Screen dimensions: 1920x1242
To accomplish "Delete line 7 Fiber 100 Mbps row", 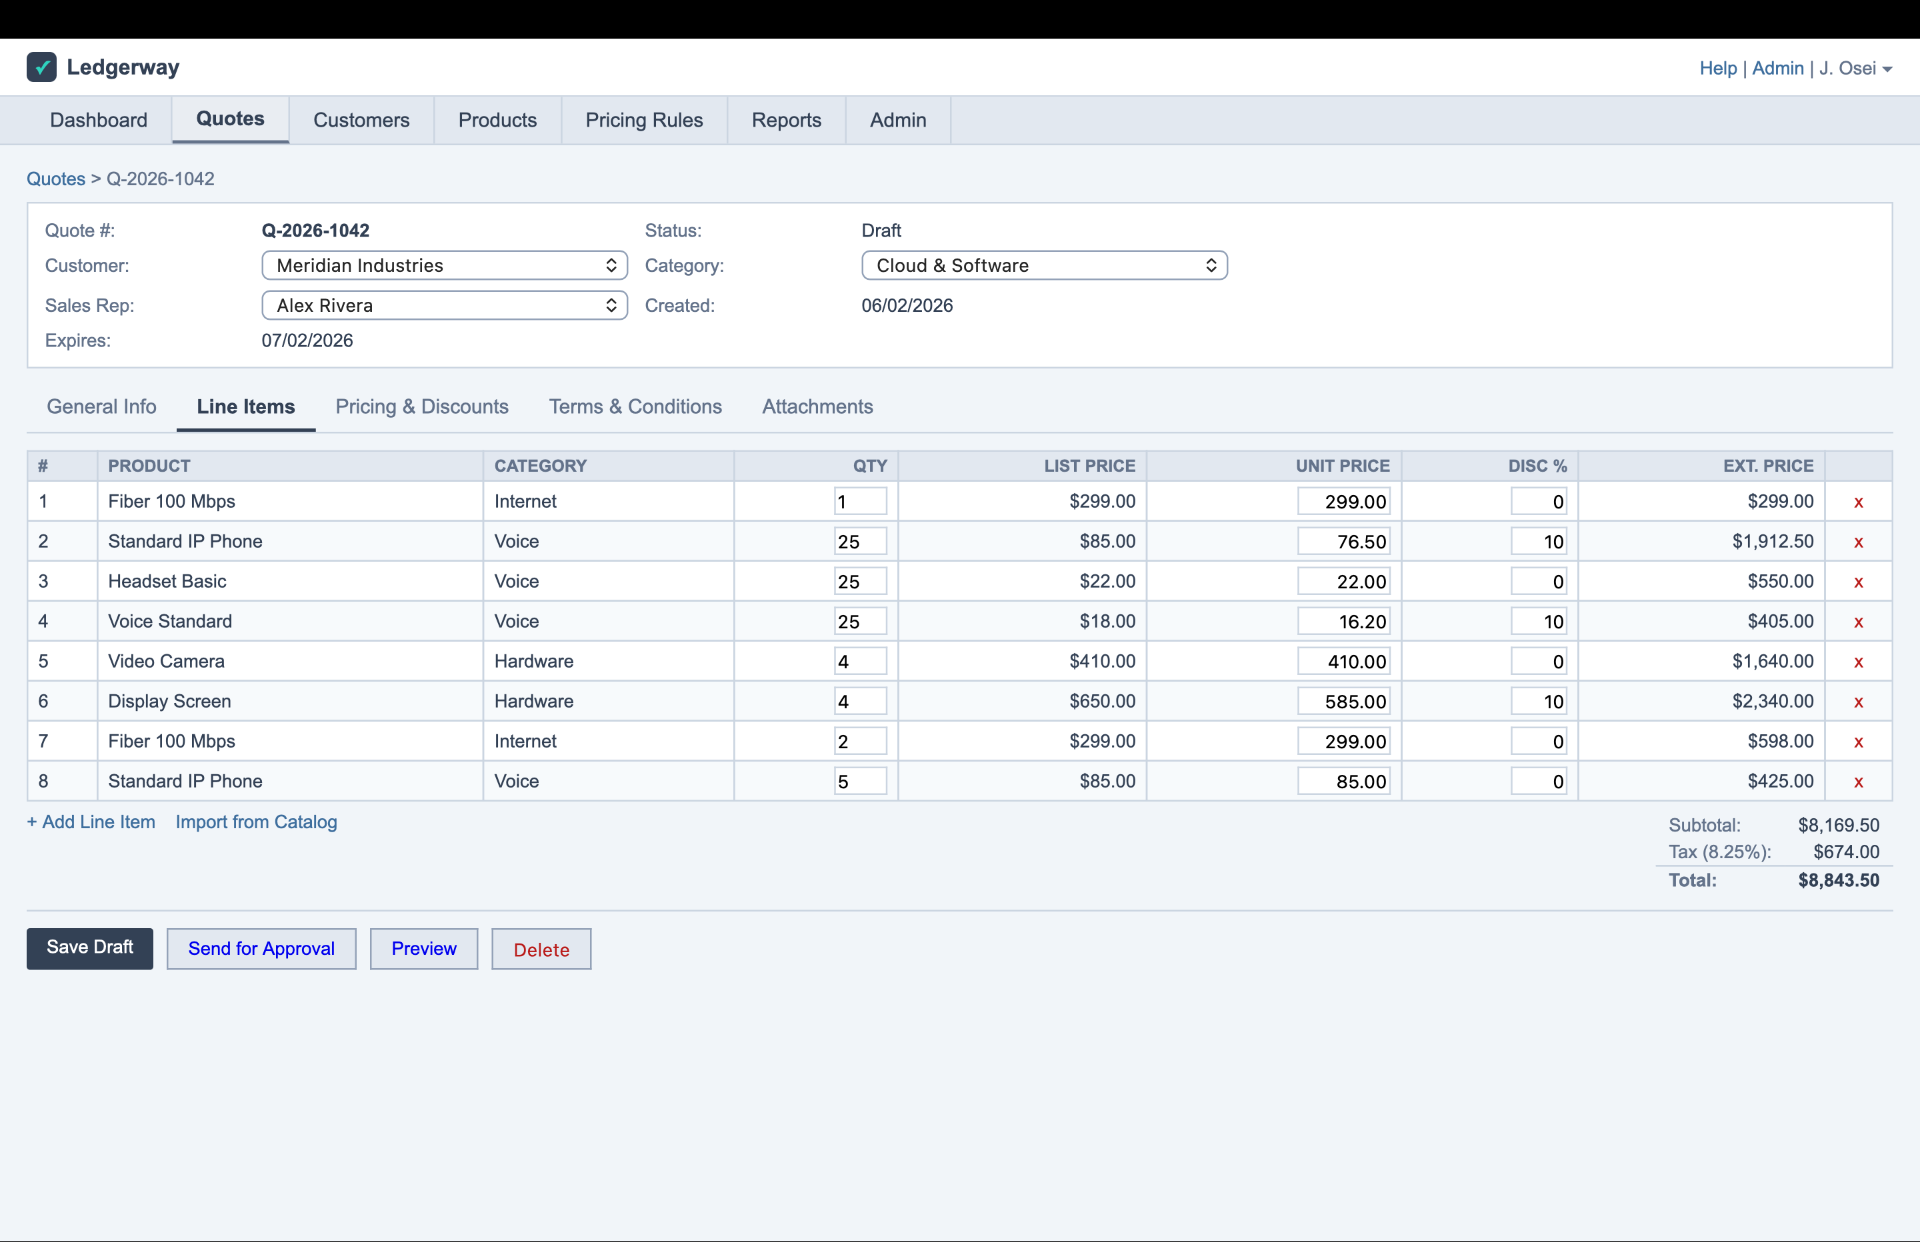I will pyautogui.click(x=1858, y=742).
